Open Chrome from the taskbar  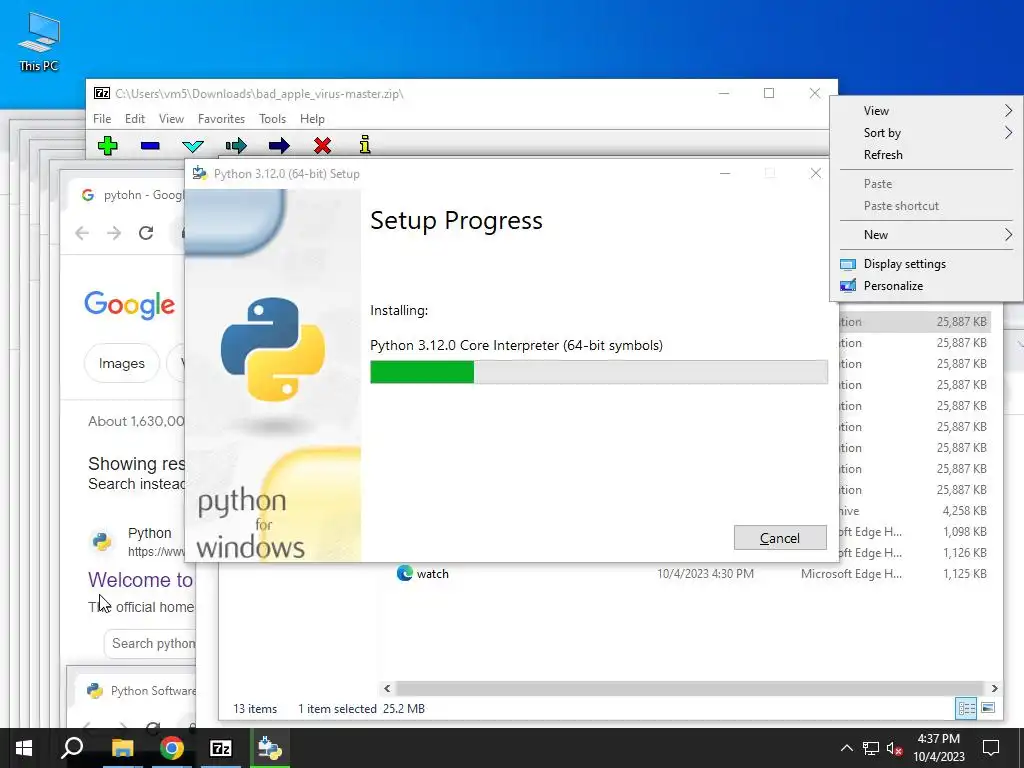point(172,748)
